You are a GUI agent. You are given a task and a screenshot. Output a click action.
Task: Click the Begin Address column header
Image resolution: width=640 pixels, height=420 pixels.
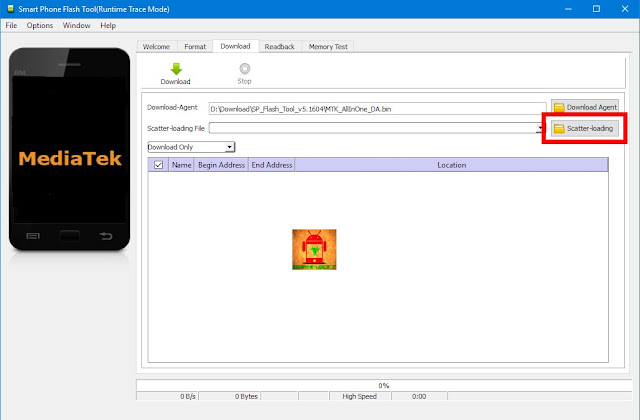tap(221, 165)
